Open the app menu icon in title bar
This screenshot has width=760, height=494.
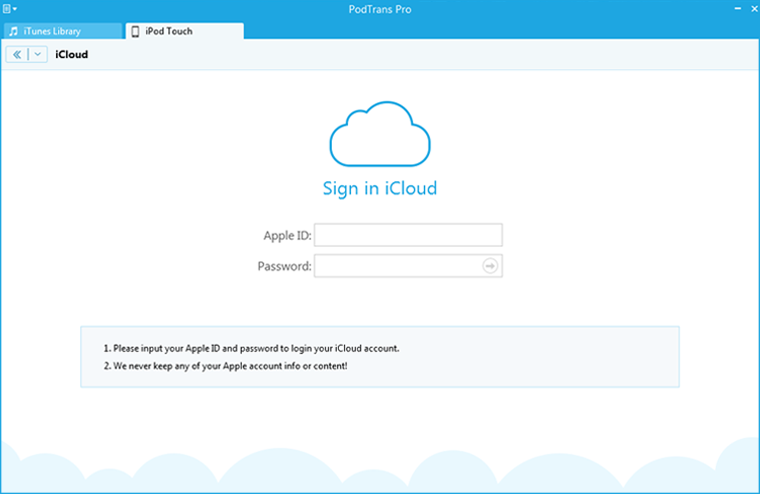(x=9, y=8)
